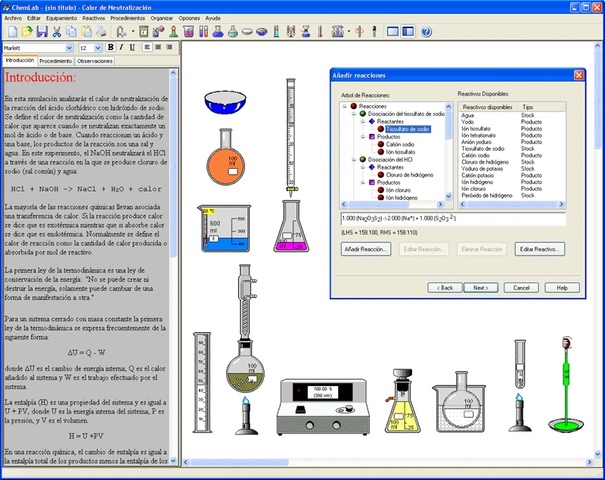Click the reagent jar toolbar icon

click(x=144, y=32)
